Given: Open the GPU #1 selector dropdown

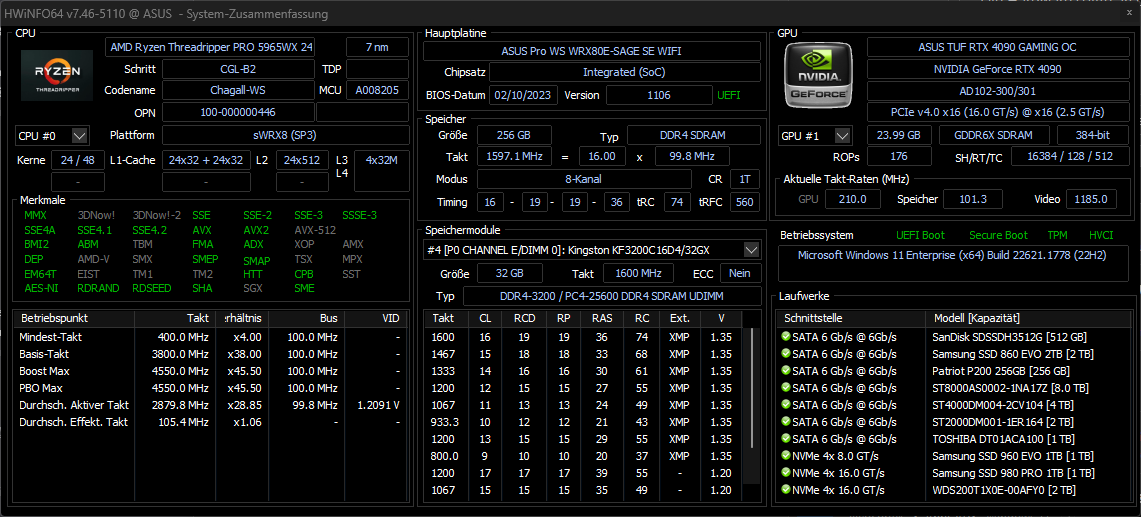Looking at the screenshot, I should point(843,135).
